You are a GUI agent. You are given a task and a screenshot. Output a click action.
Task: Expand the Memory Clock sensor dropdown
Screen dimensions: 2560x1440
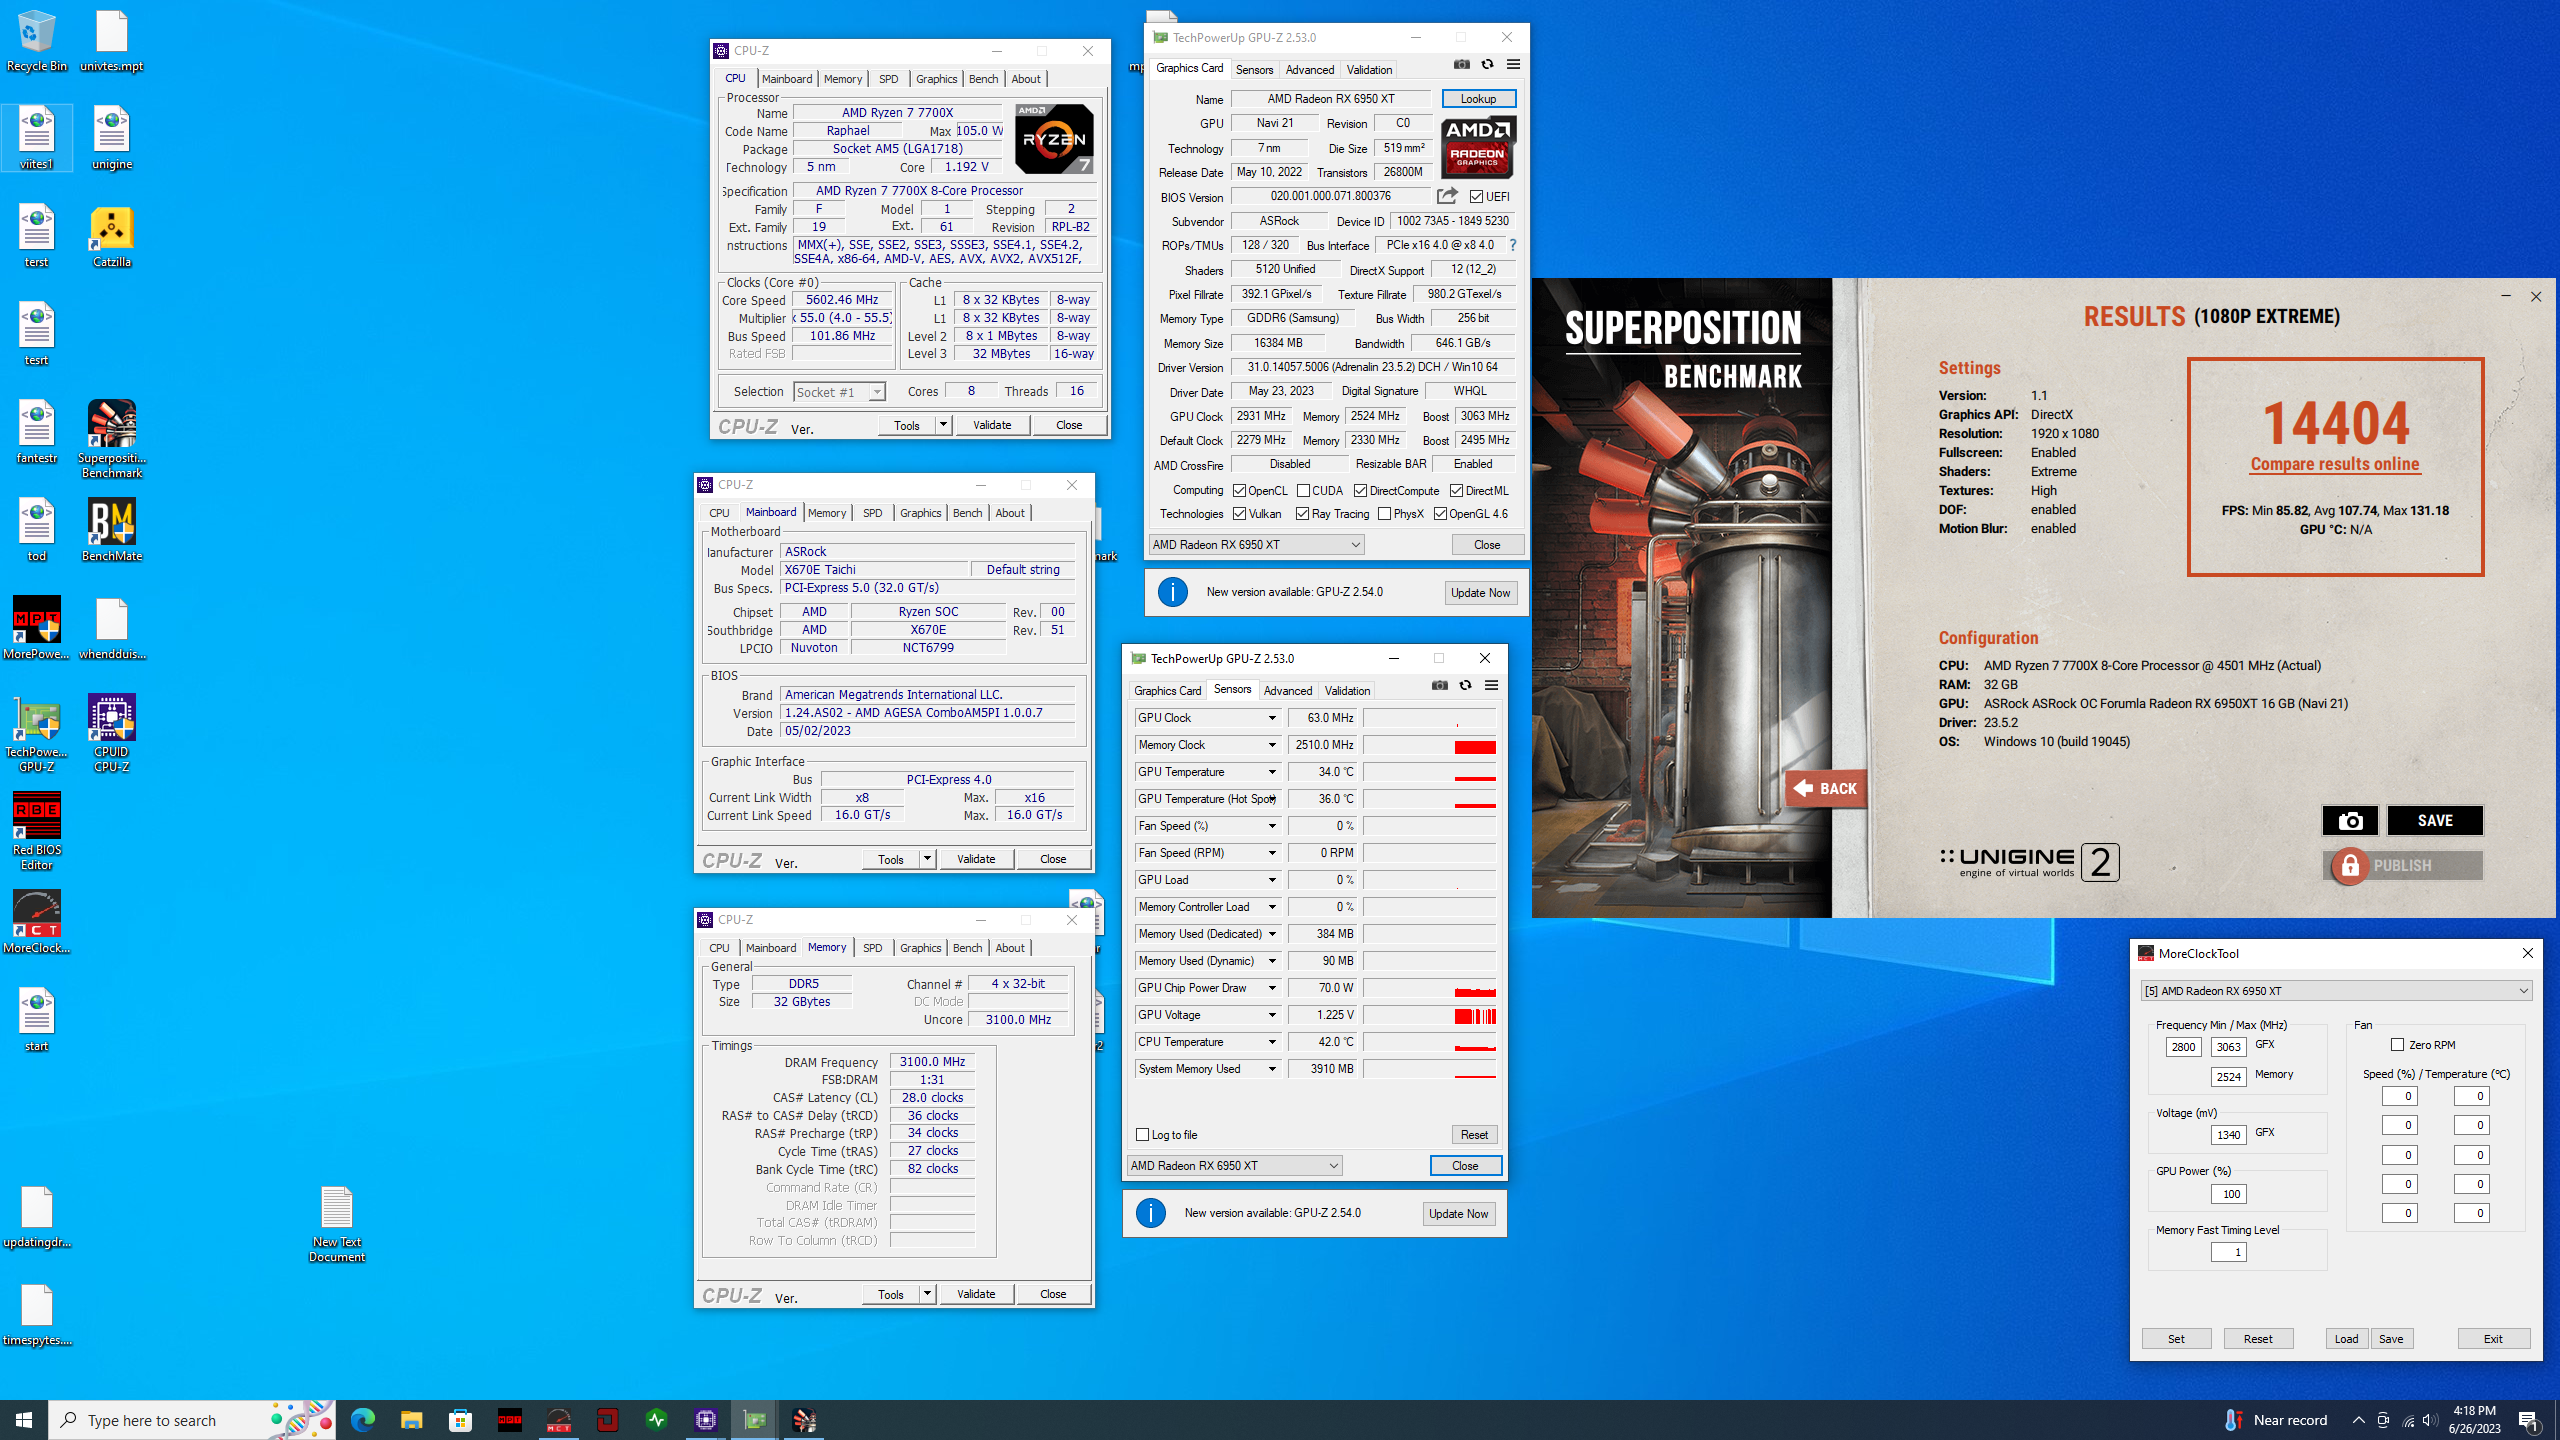coord(1272,745)
